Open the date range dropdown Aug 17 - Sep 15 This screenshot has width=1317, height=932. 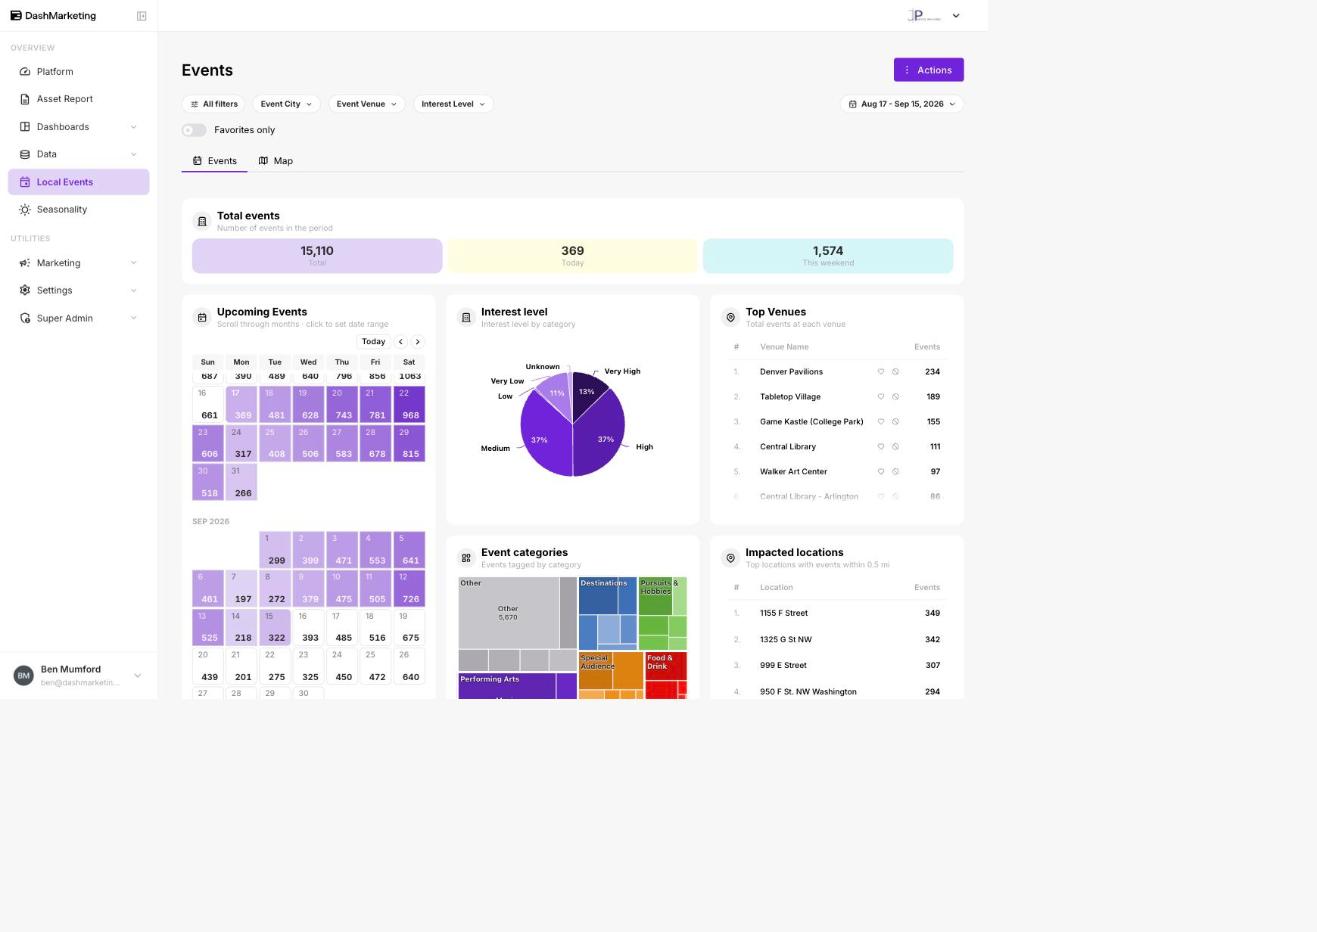[x=902, y=104]
